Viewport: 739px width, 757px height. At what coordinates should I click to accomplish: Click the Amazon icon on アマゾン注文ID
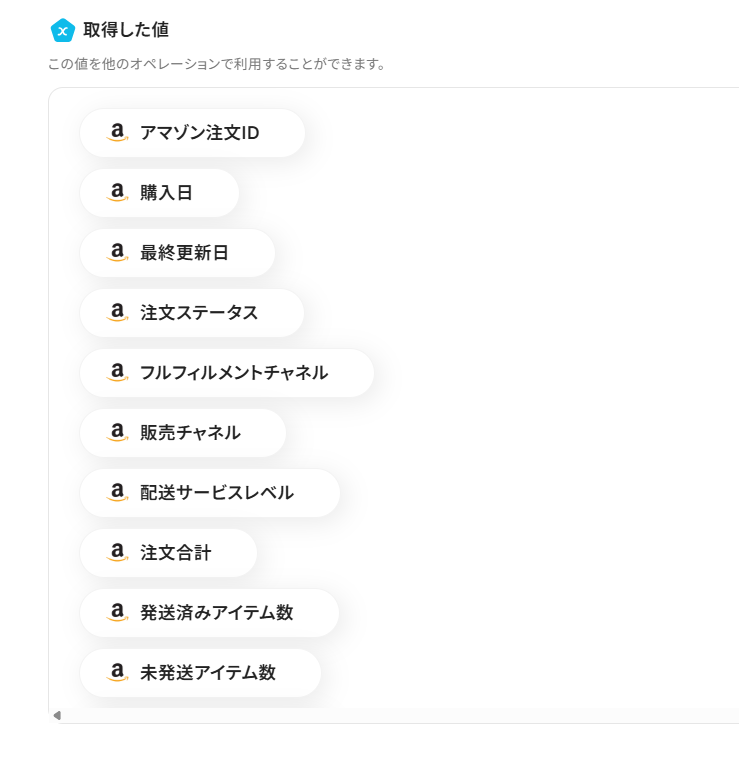(x=118, y=133)
